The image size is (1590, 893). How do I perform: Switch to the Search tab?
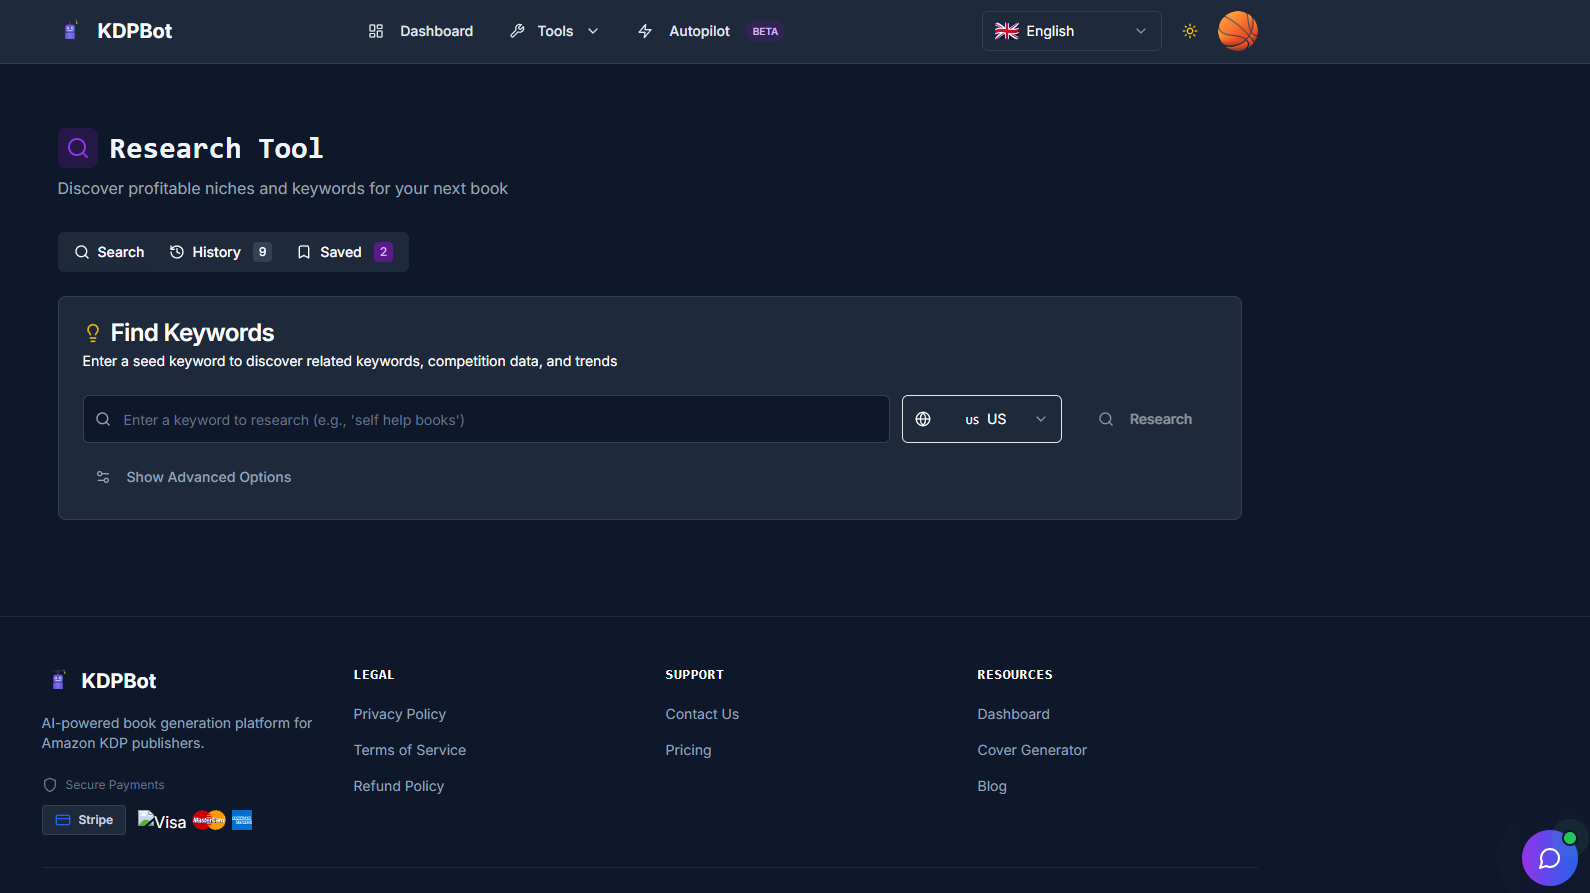(x=110, y=252)
